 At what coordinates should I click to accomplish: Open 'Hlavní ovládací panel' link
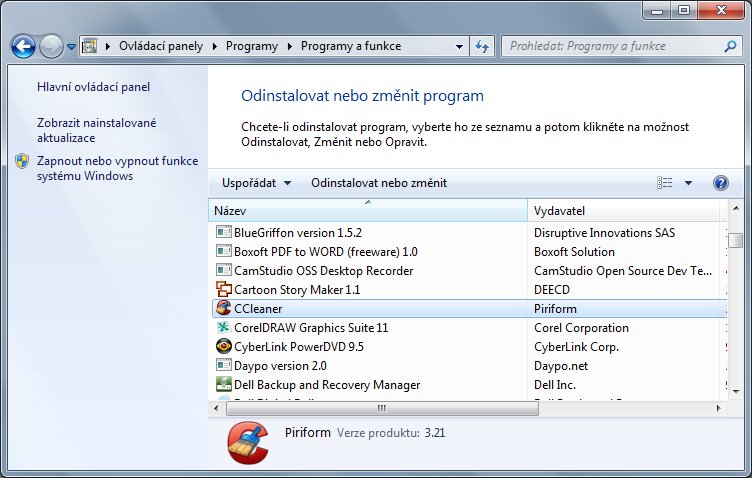click(x=94, y=87)
